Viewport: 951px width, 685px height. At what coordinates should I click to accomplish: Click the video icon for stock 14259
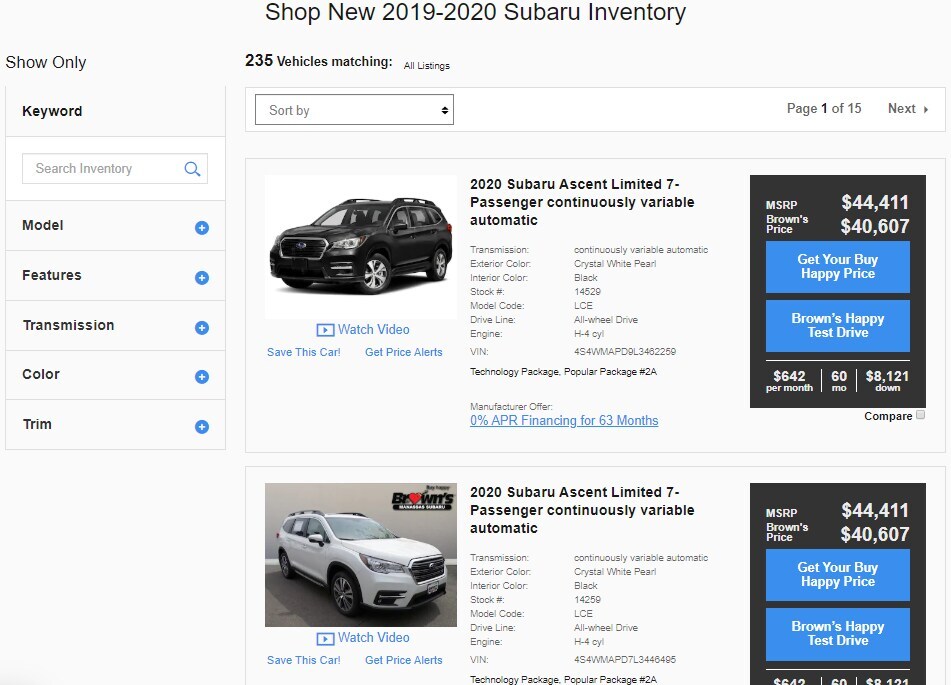tap(325, 638)
